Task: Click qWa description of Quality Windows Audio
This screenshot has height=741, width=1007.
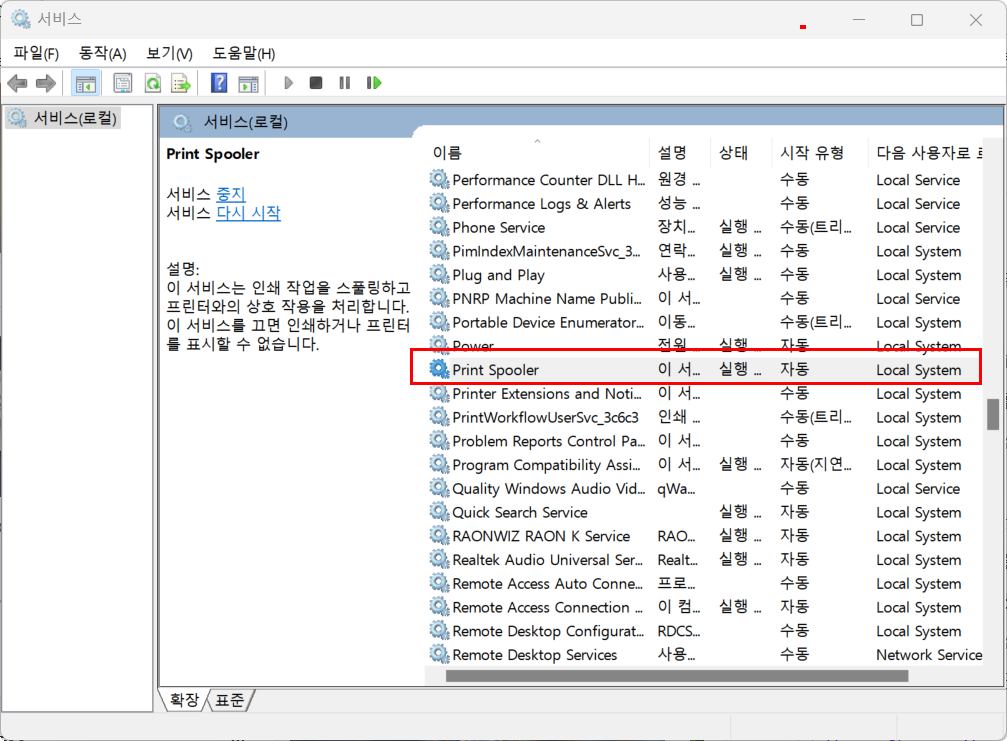Action: [x=676, y=489]
